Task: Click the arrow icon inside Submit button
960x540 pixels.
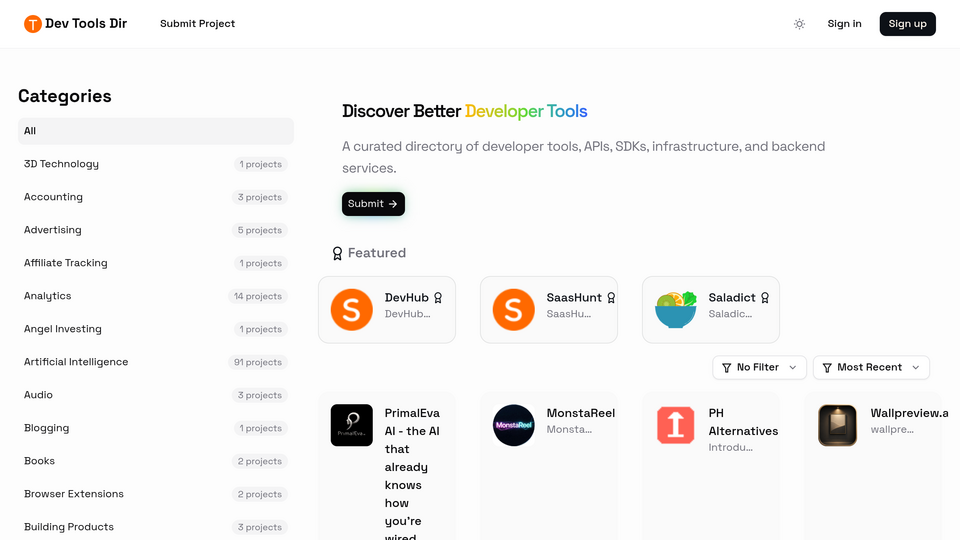Action: click(393, 204)
